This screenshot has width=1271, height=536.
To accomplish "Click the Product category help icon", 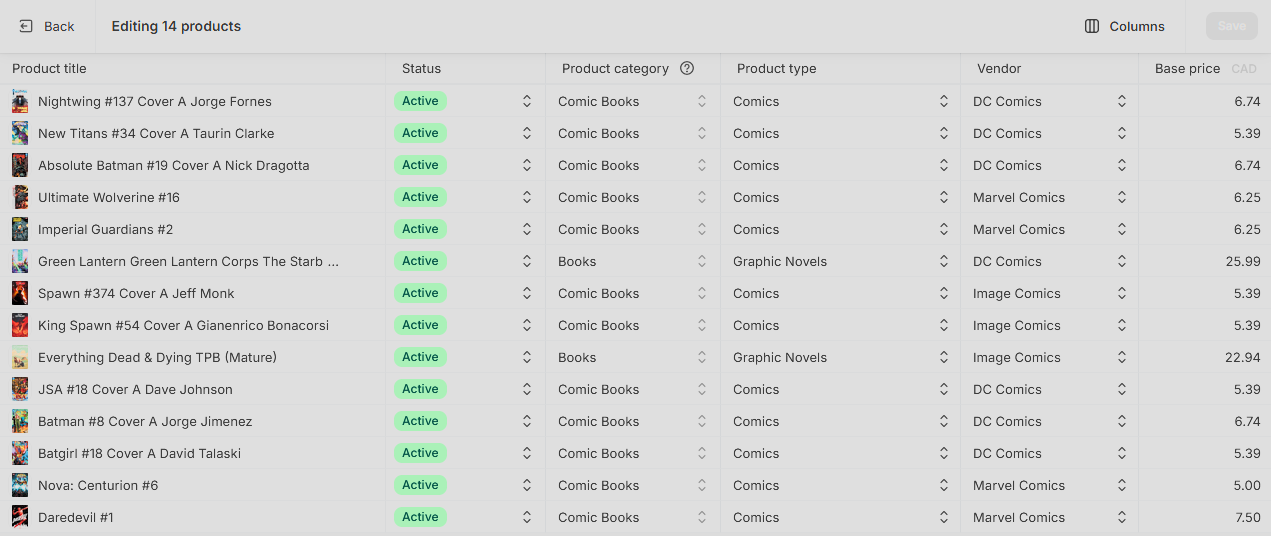I will tap(687, 69).
